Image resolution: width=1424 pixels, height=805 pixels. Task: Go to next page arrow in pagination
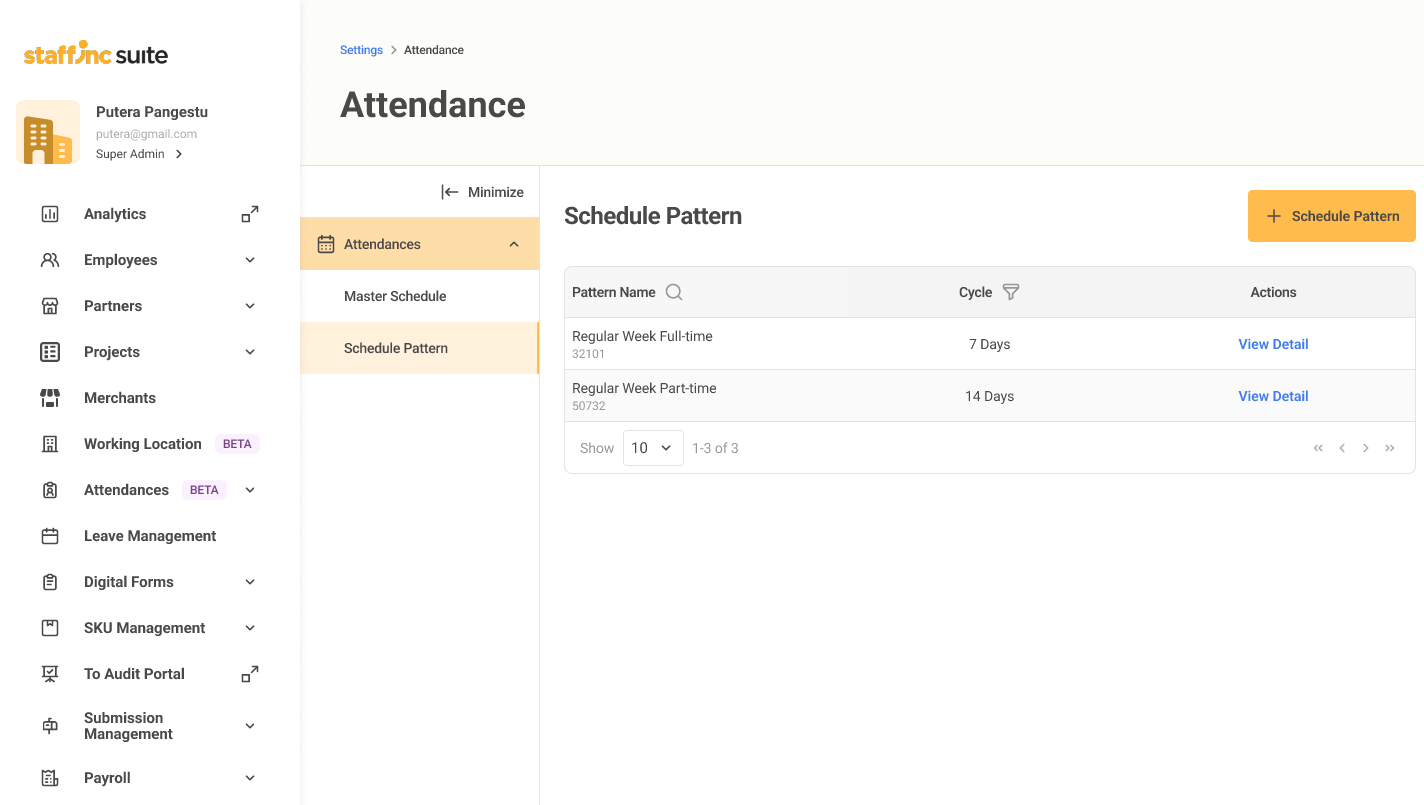click(x=1366, y=448)
